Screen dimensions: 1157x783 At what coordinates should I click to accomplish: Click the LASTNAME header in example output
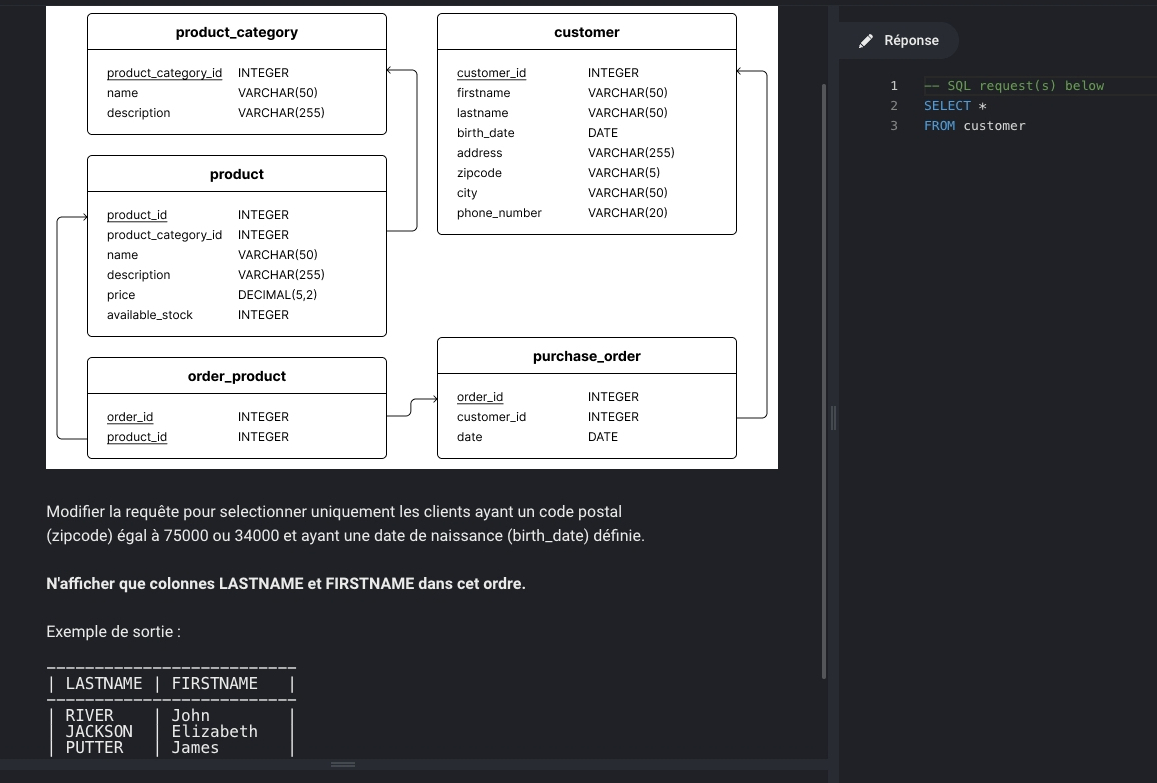(x=103, y=683)
